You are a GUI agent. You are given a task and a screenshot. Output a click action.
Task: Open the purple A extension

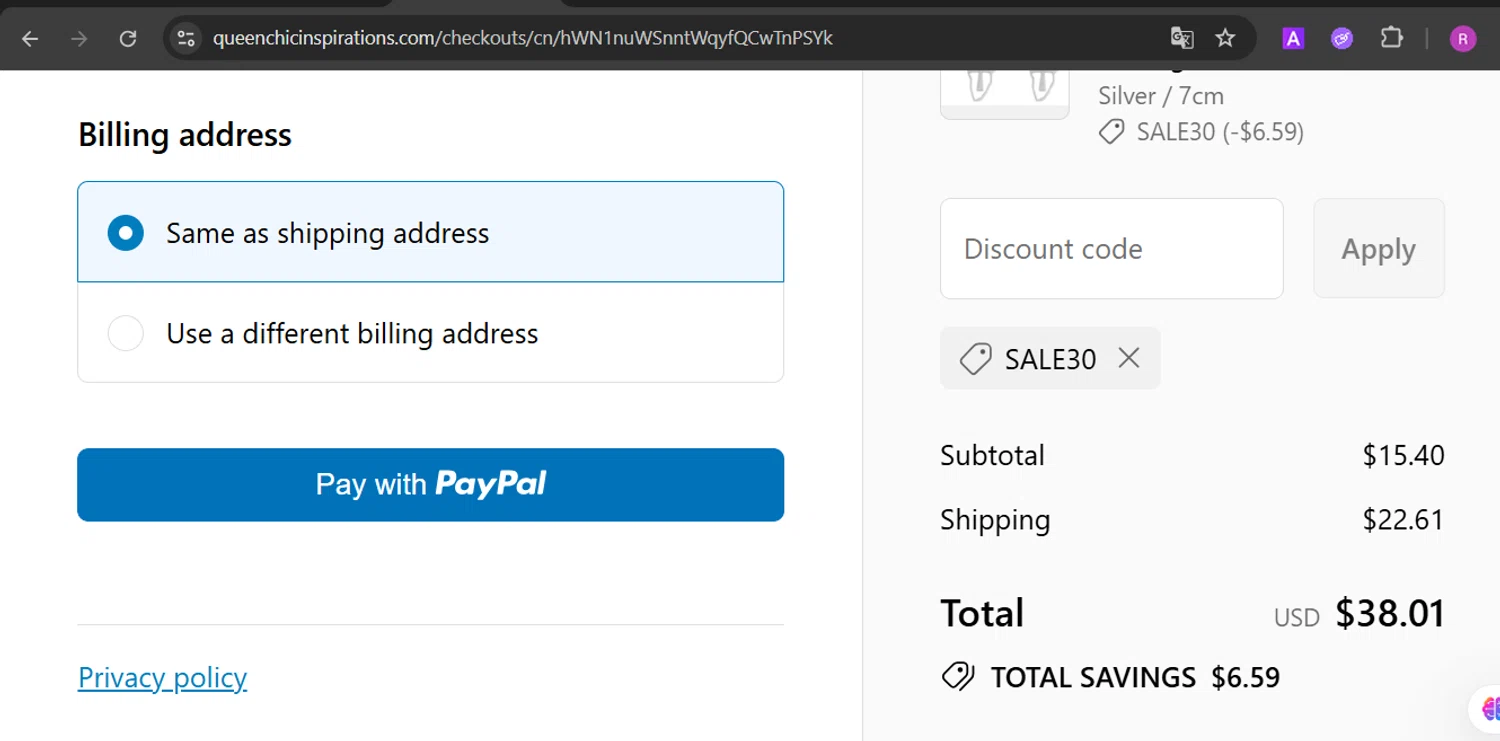pyautogui.click(x=1293, y=39)
